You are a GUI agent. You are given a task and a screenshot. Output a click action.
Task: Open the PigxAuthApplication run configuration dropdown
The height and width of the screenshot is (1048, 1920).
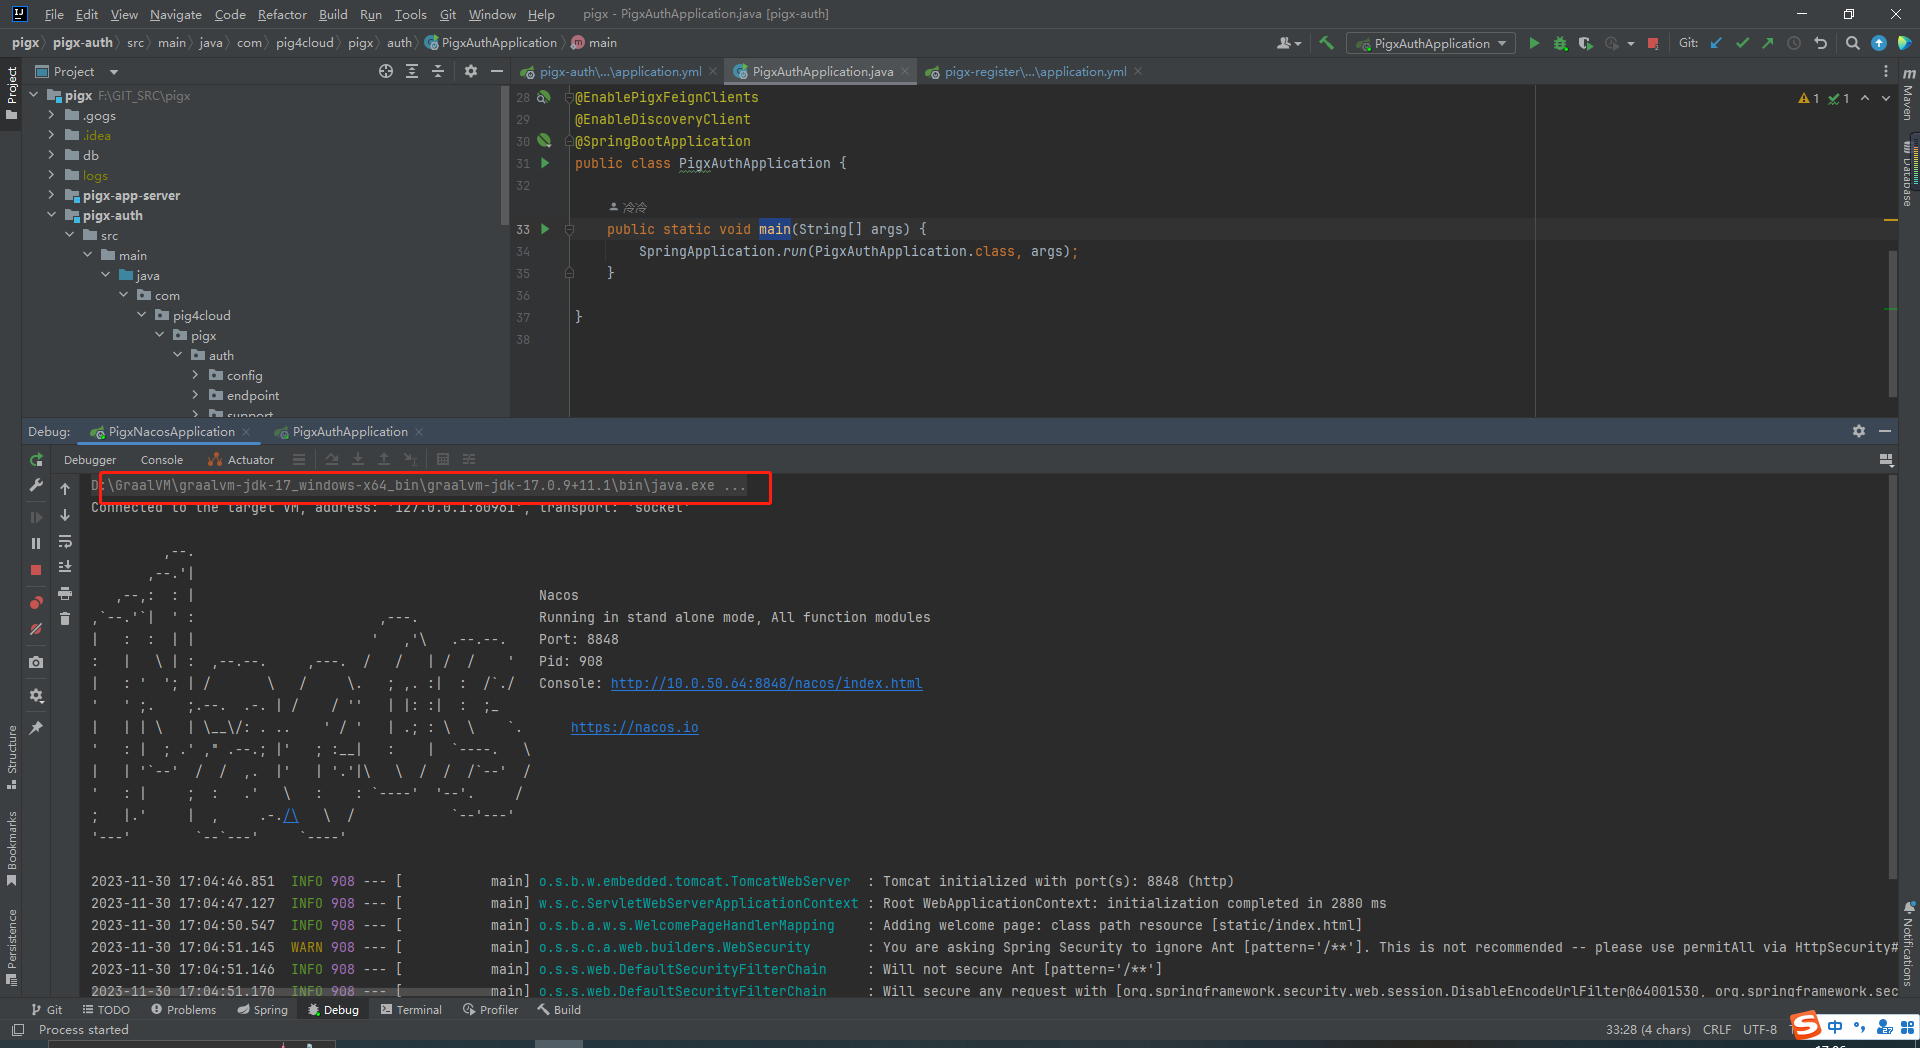(1431, 43)
